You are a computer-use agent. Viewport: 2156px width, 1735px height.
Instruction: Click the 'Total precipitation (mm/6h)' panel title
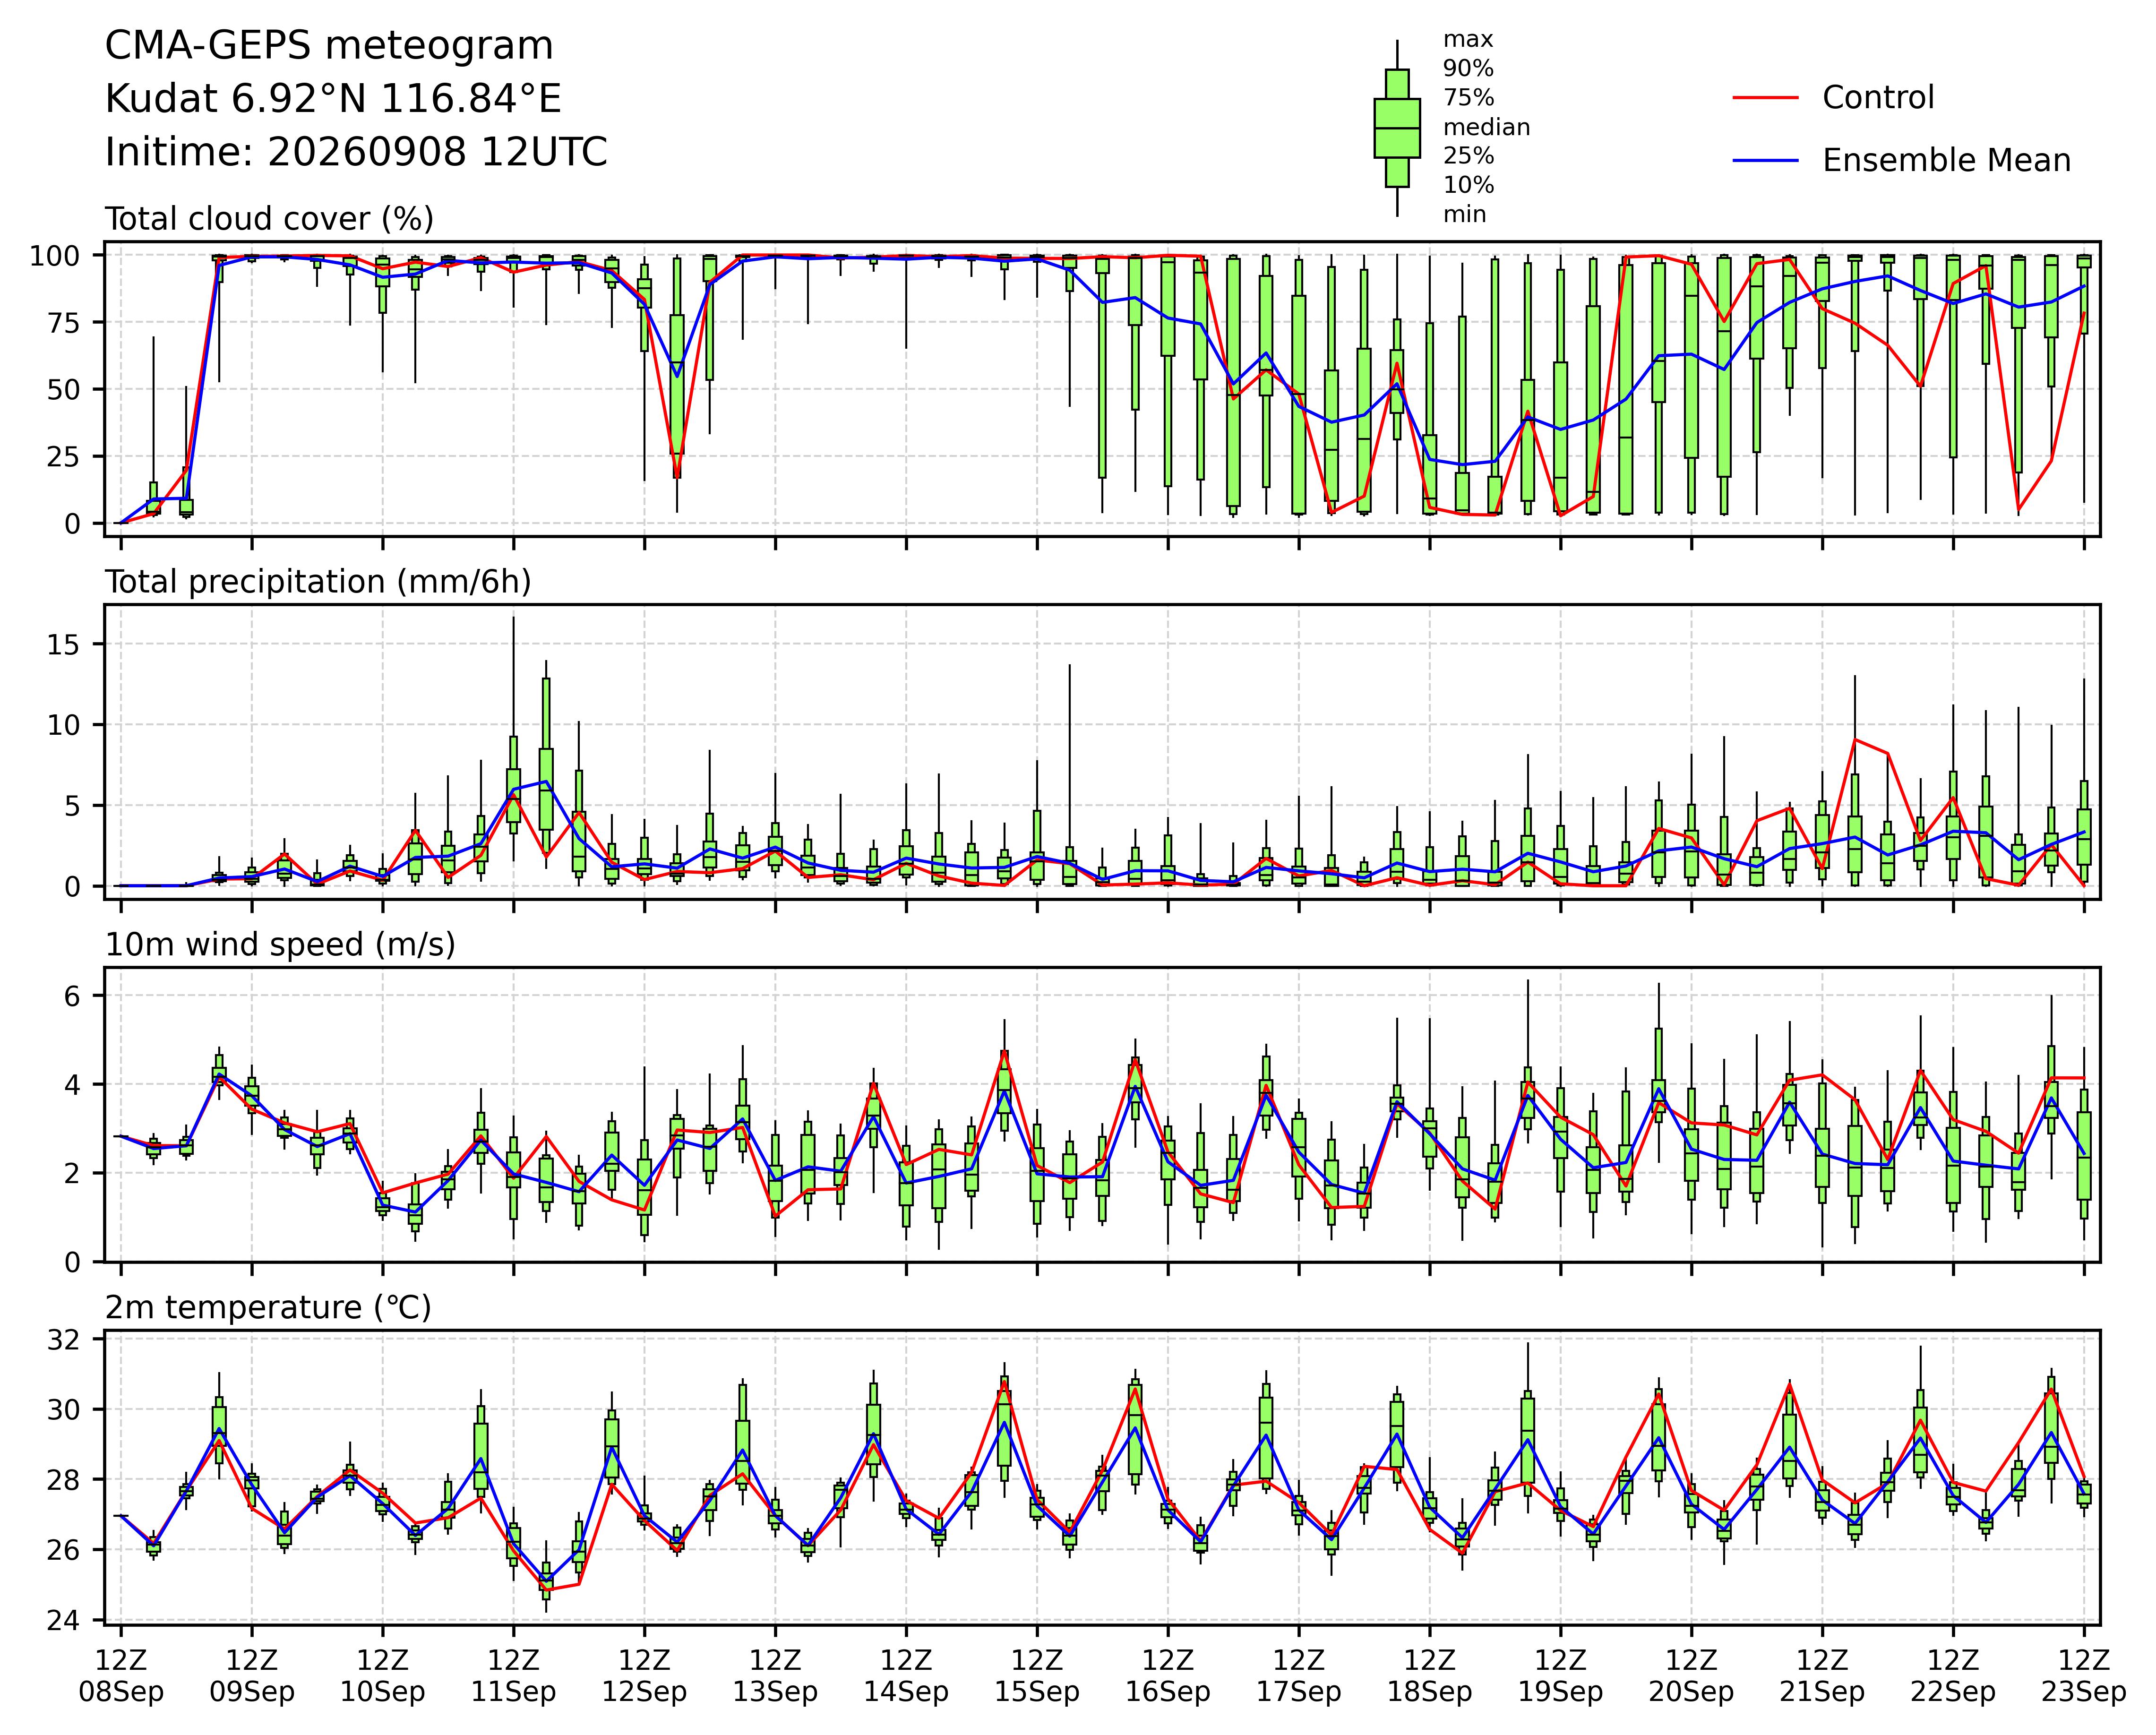[318, 582]
